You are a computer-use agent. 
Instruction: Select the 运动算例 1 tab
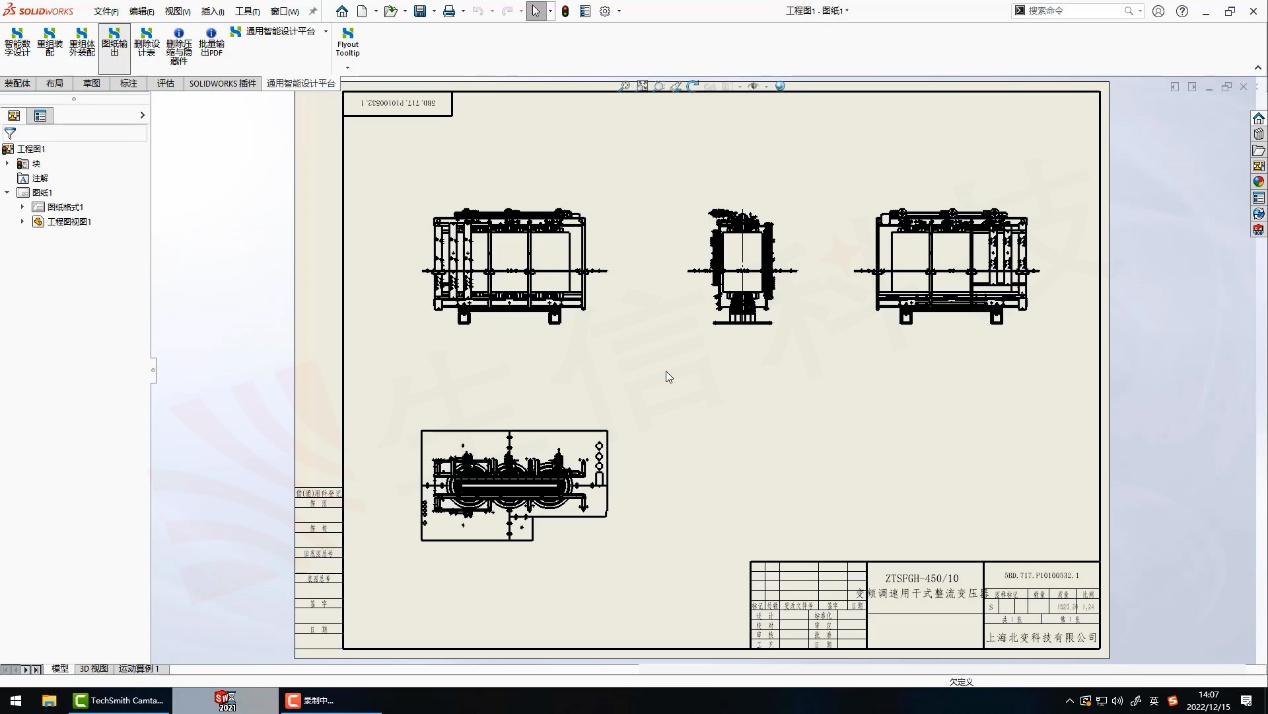(139, 669)
